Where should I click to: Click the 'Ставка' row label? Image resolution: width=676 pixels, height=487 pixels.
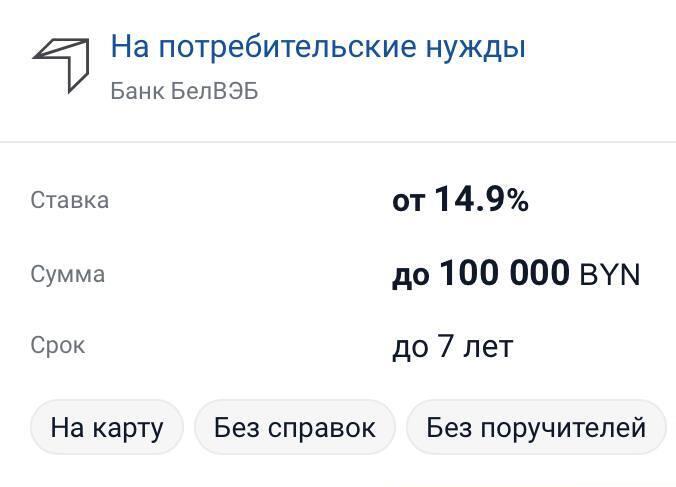[x=70, y=200]
